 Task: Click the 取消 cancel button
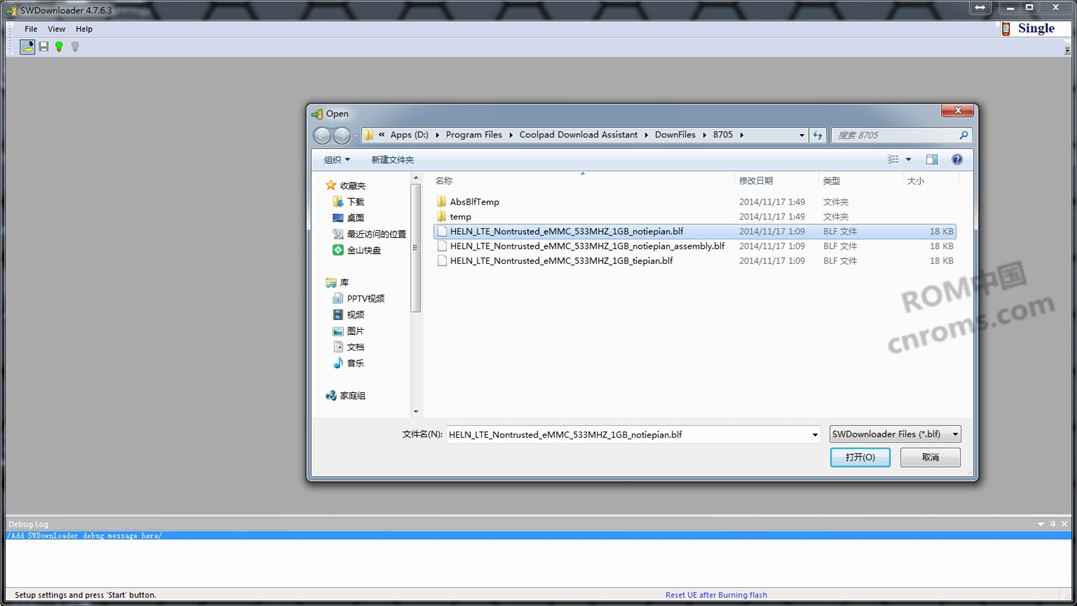(930, 457)
